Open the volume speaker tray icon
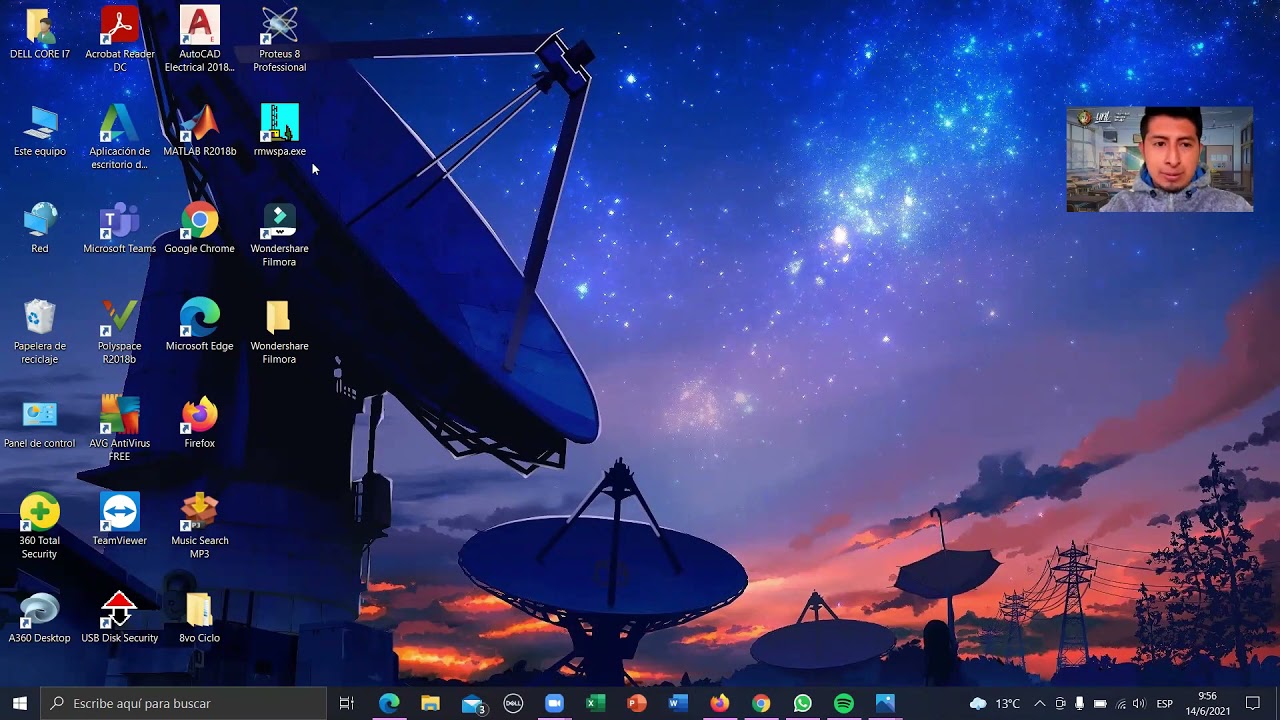 pyautogui.click(x=1139, y=703)
